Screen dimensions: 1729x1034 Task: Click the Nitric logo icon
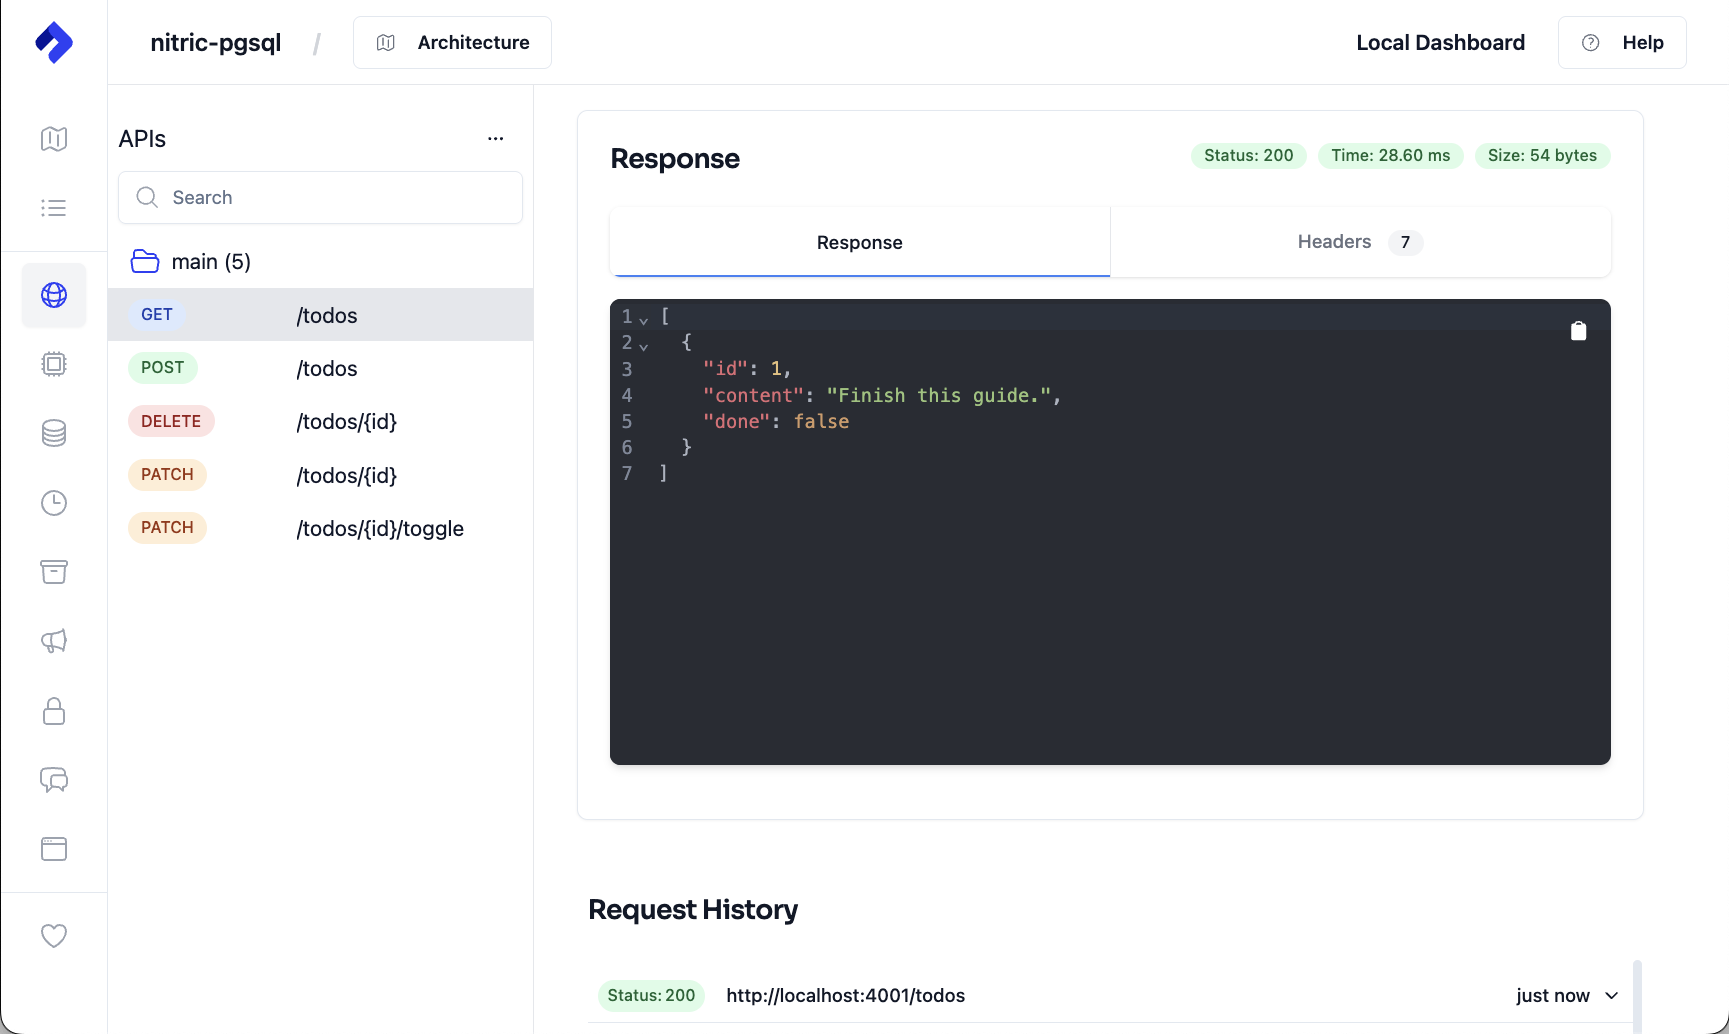[x=54, y=43]
